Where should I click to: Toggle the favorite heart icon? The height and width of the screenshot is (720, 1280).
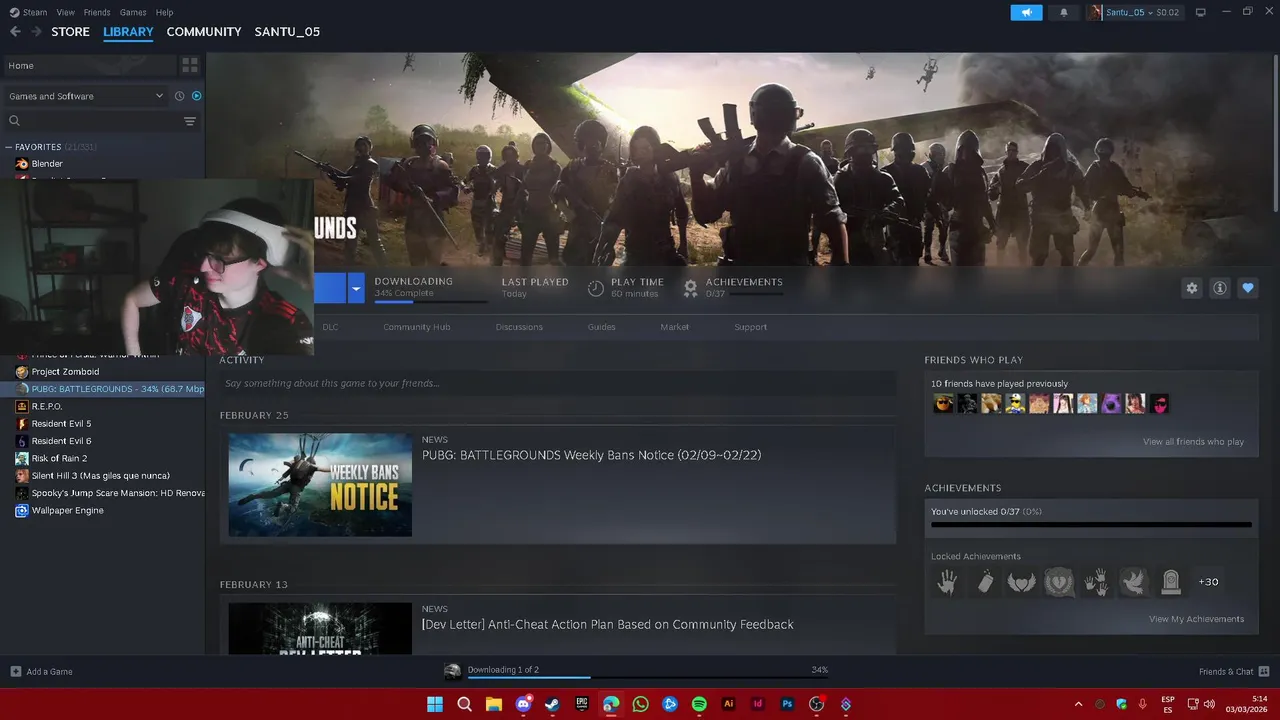(1247, 288)
